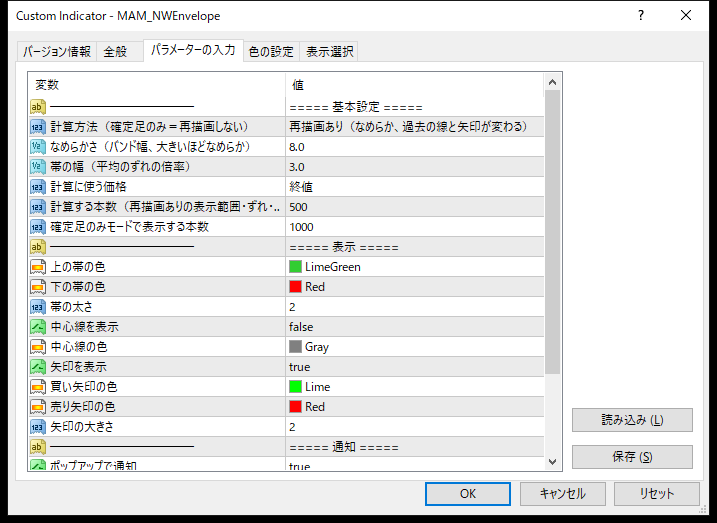
Task: Click the Gray swatch for 中心線の色
Action: coord(295,347)
